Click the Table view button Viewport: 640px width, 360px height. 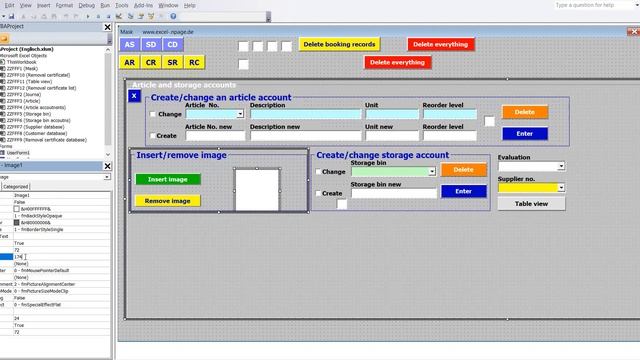[531, 204]
